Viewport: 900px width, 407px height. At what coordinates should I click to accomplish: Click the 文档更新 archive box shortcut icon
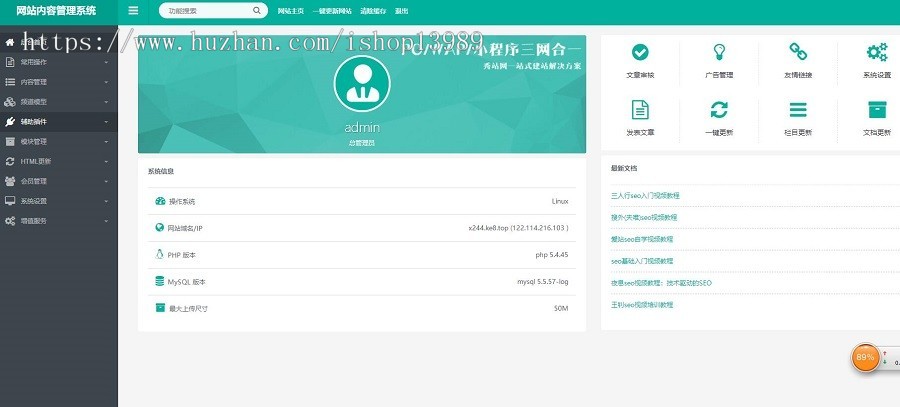(876, 109)
